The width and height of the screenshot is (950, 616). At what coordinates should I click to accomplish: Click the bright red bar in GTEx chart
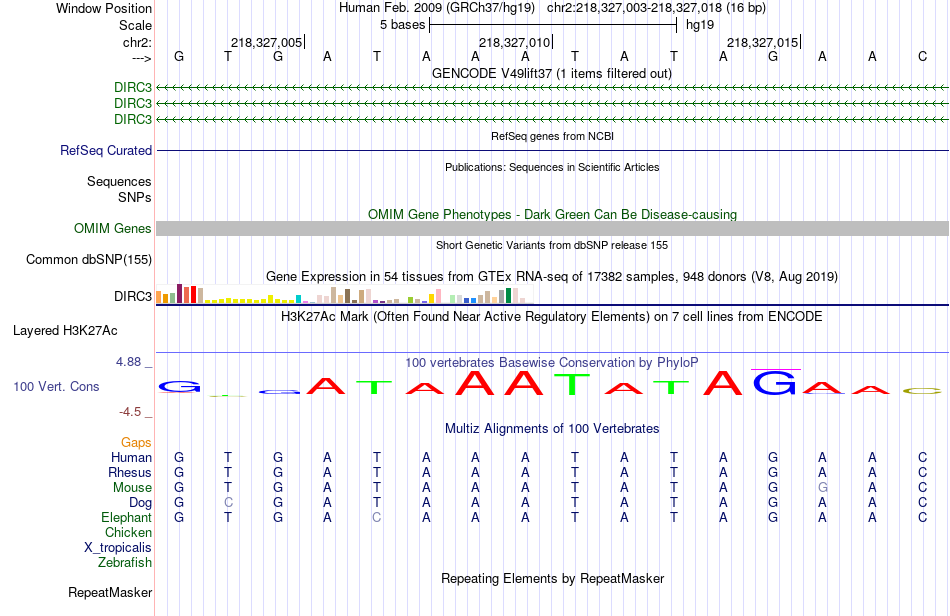point(193,294)
